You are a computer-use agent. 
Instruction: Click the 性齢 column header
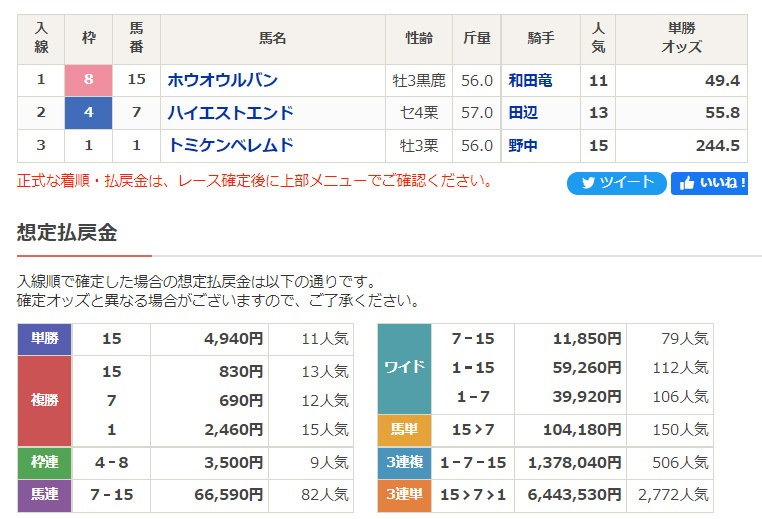pos(419,38)
